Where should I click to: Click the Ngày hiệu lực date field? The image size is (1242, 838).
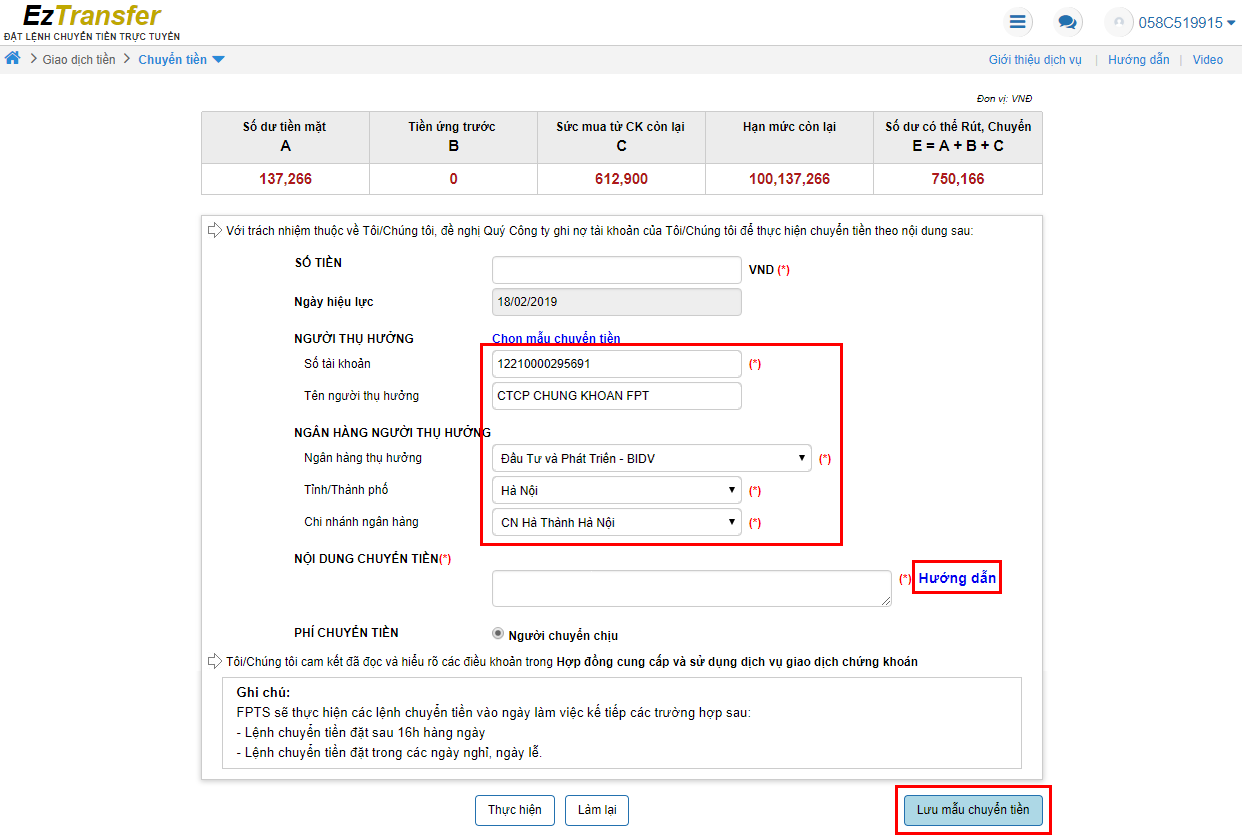tap(617, 302)
